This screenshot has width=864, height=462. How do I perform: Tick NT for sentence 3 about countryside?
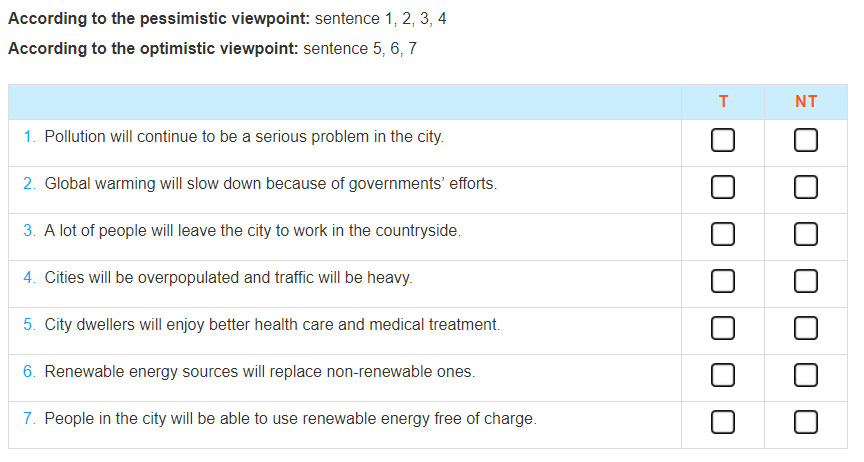[x=805, y=234]
